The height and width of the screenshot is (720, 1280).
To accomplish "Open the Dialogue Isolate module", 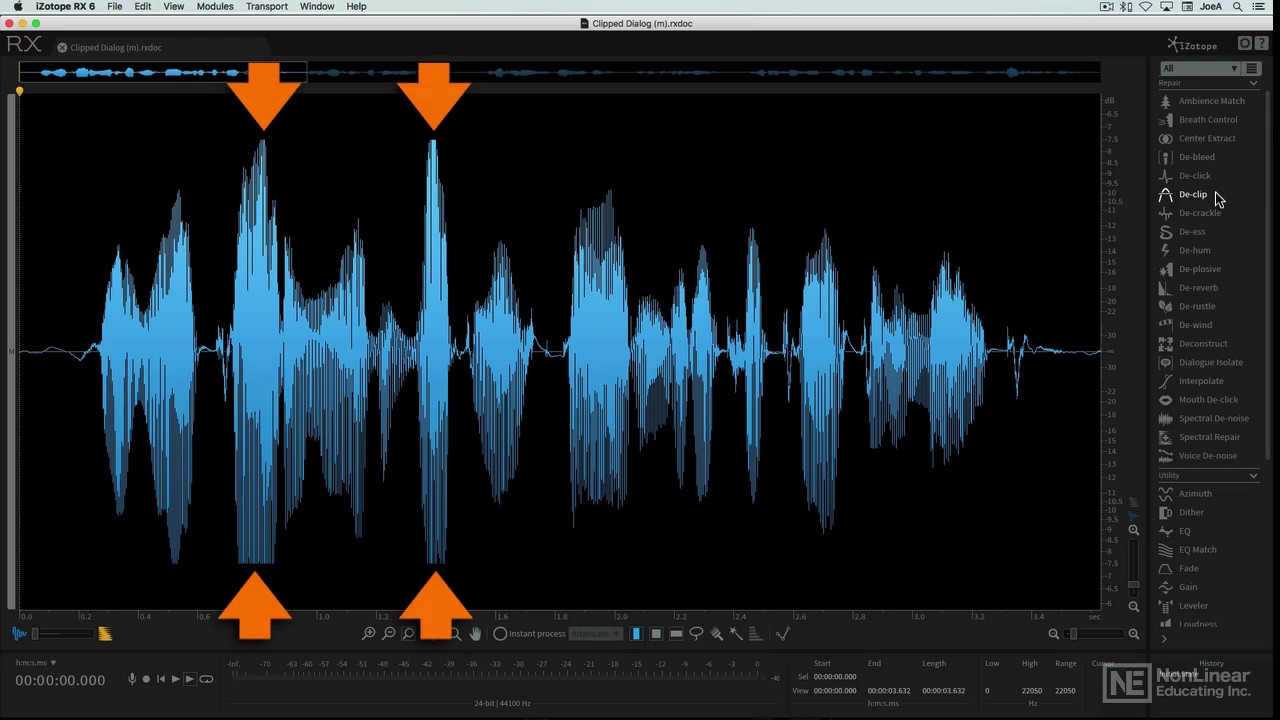I will pyautogui.click(x=1201, y=362).
